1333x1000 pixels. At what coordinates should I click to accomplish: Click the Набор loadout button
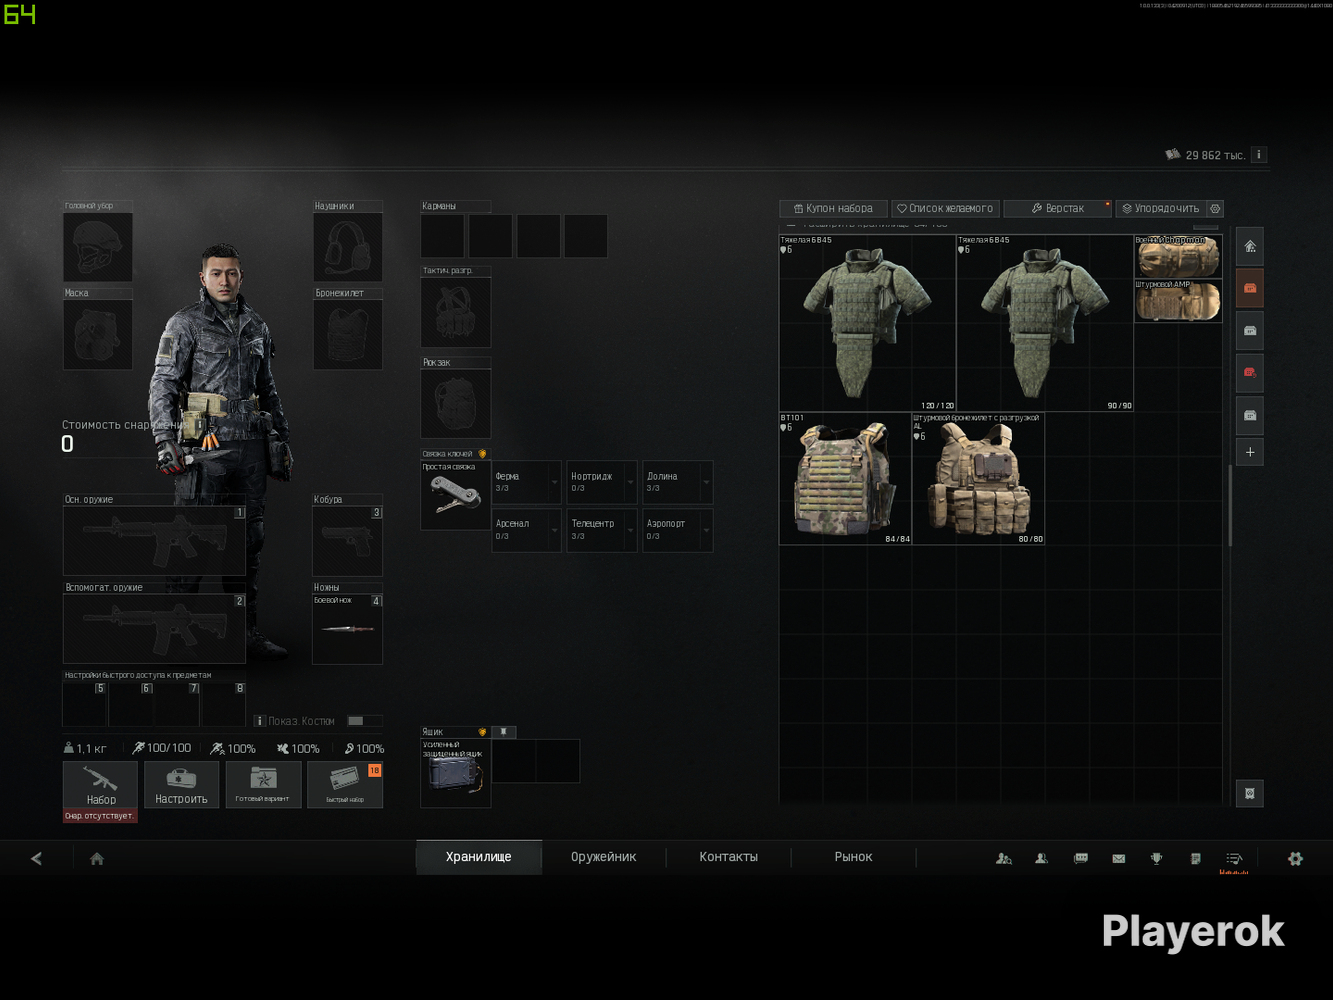point(100,785)
